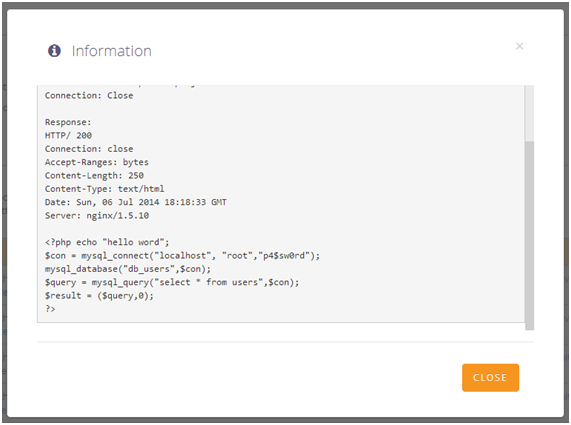
Task: Dismiss dialog with the X icon
Action: (x=519, y=46)
